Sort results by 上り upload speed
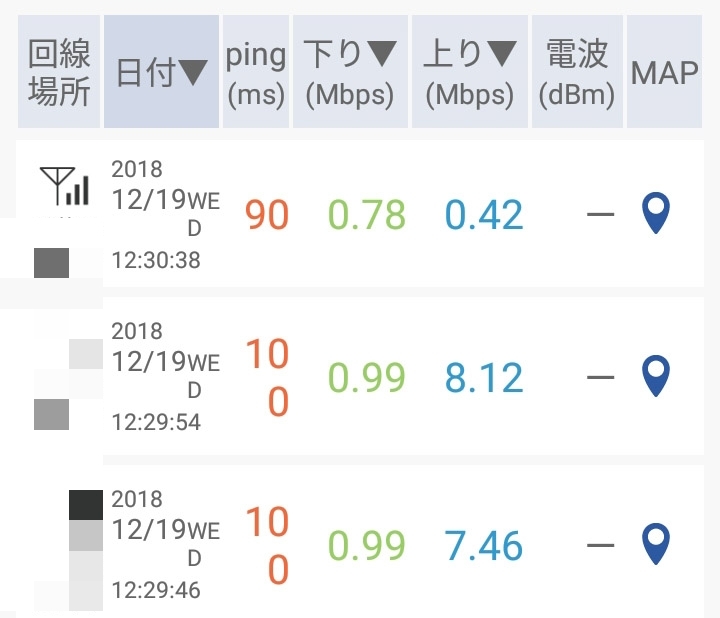The image size is (720, 618). click(x=470, y=72)
